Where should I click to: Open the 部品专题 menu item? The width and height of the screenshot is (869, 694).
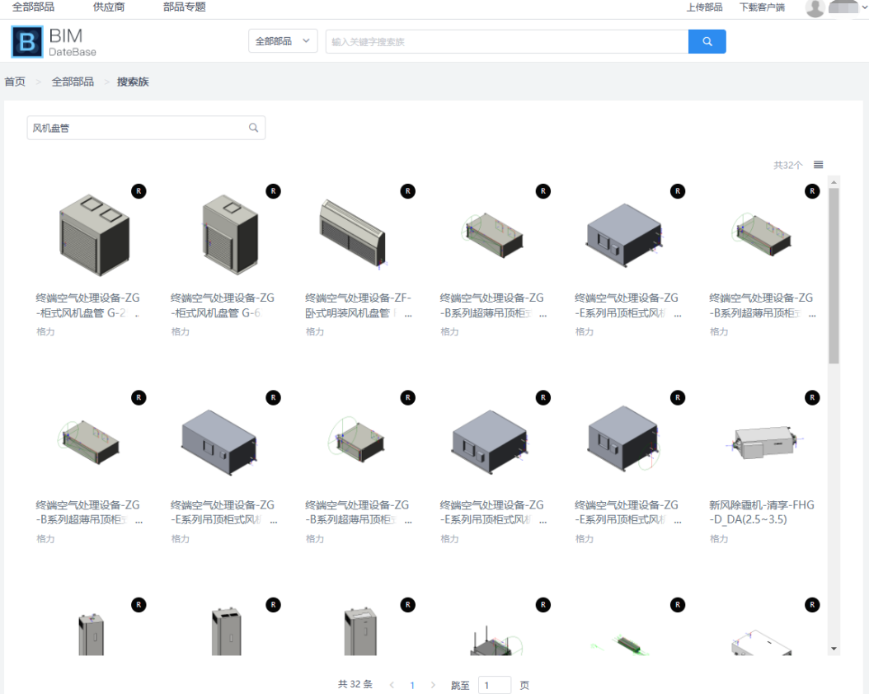(x=185, y=7)
